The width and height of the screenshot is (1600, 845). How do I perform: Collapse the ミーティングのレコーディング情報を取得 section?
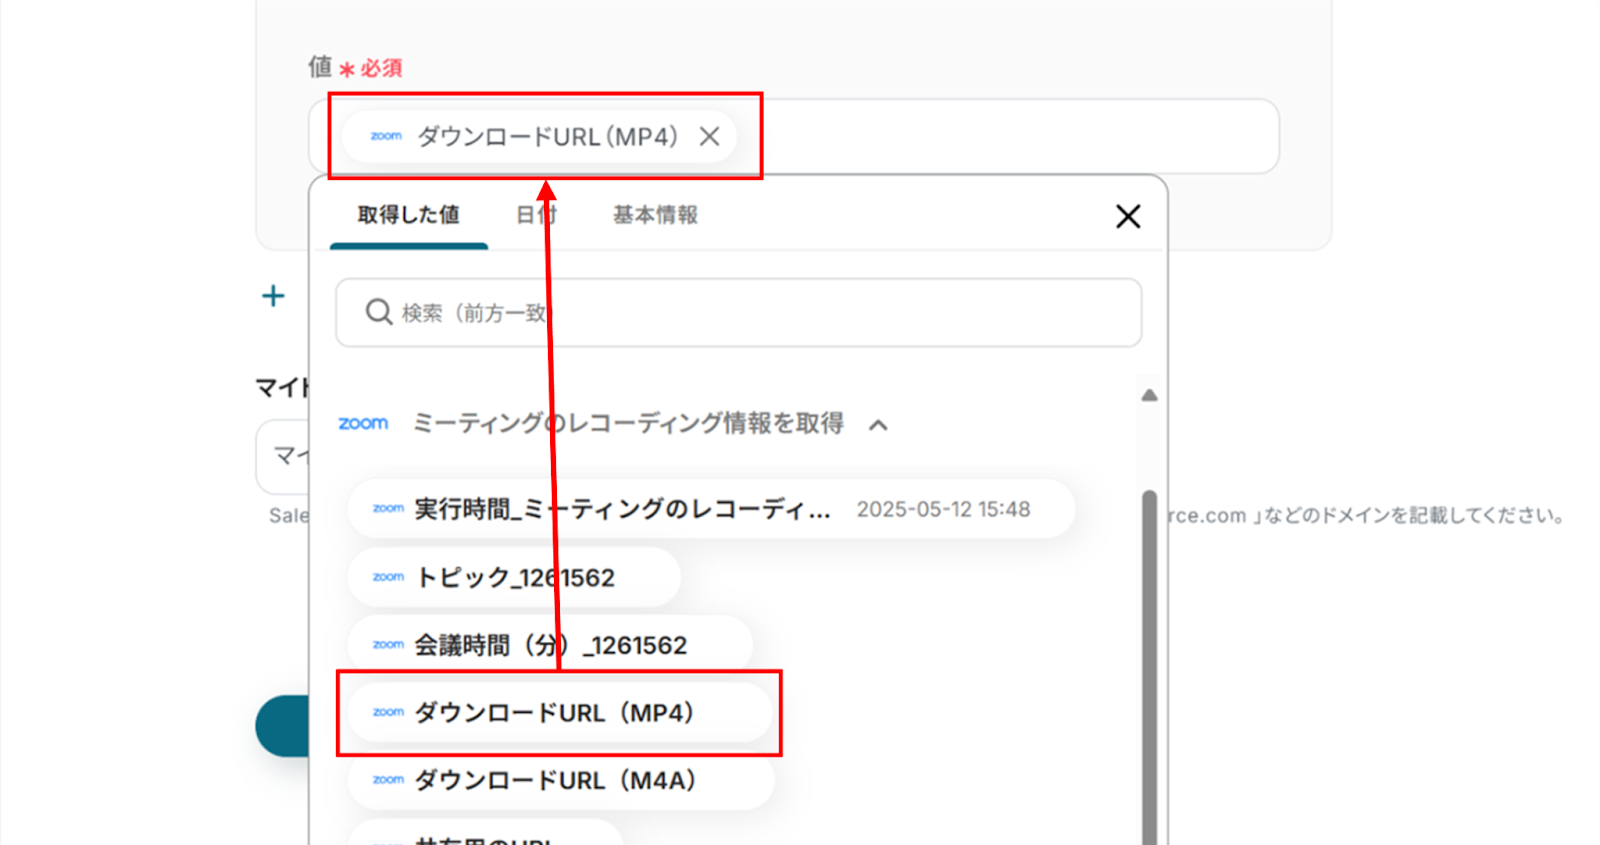[x=878, y=425]
